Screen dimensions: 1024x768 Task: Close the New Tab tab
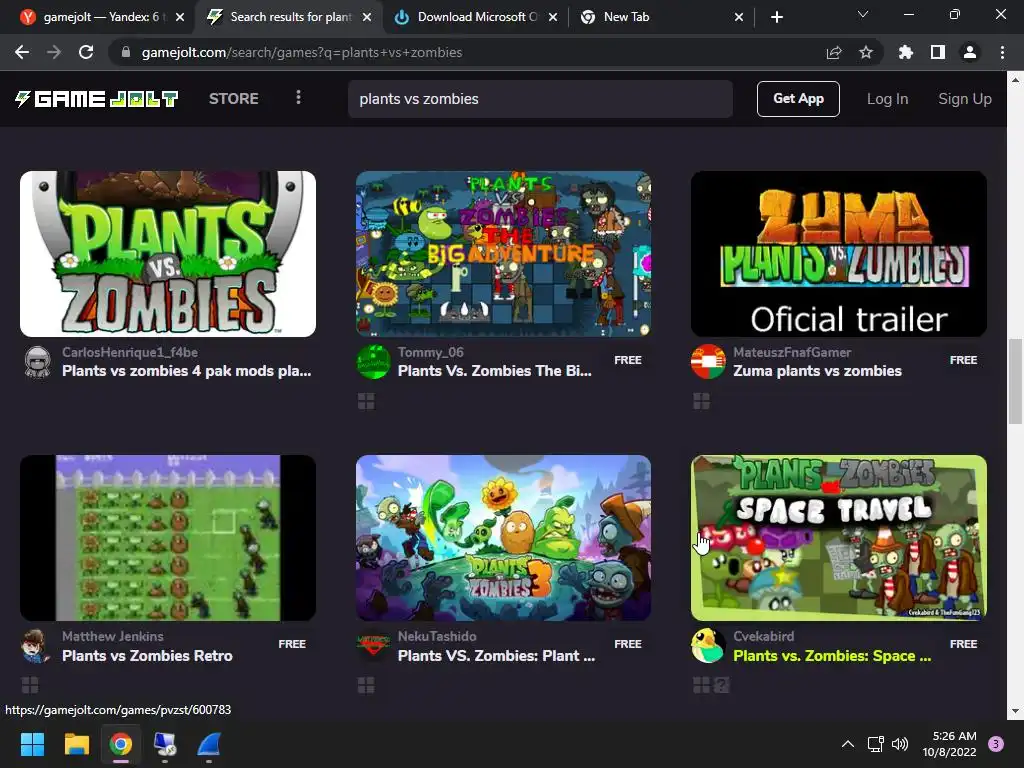[x=739, y=17]
